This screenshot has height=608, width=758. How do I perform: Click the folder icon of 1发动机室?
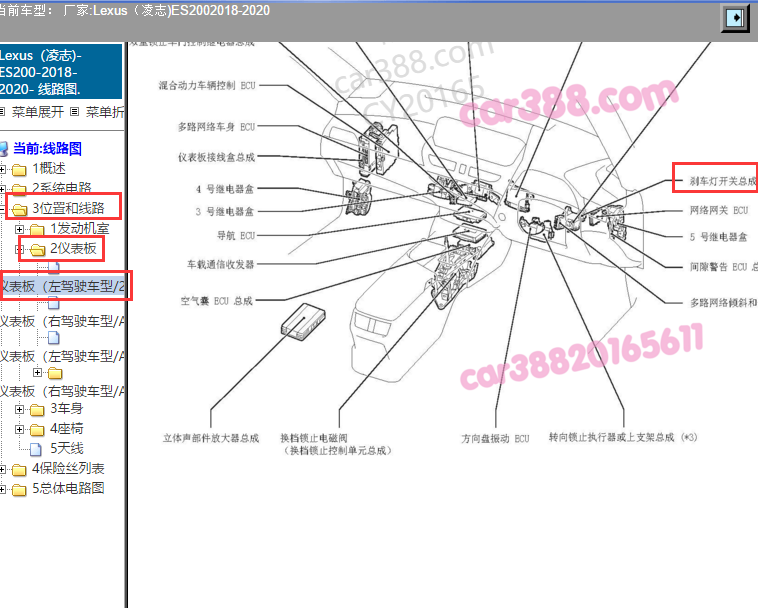(37, 229)
